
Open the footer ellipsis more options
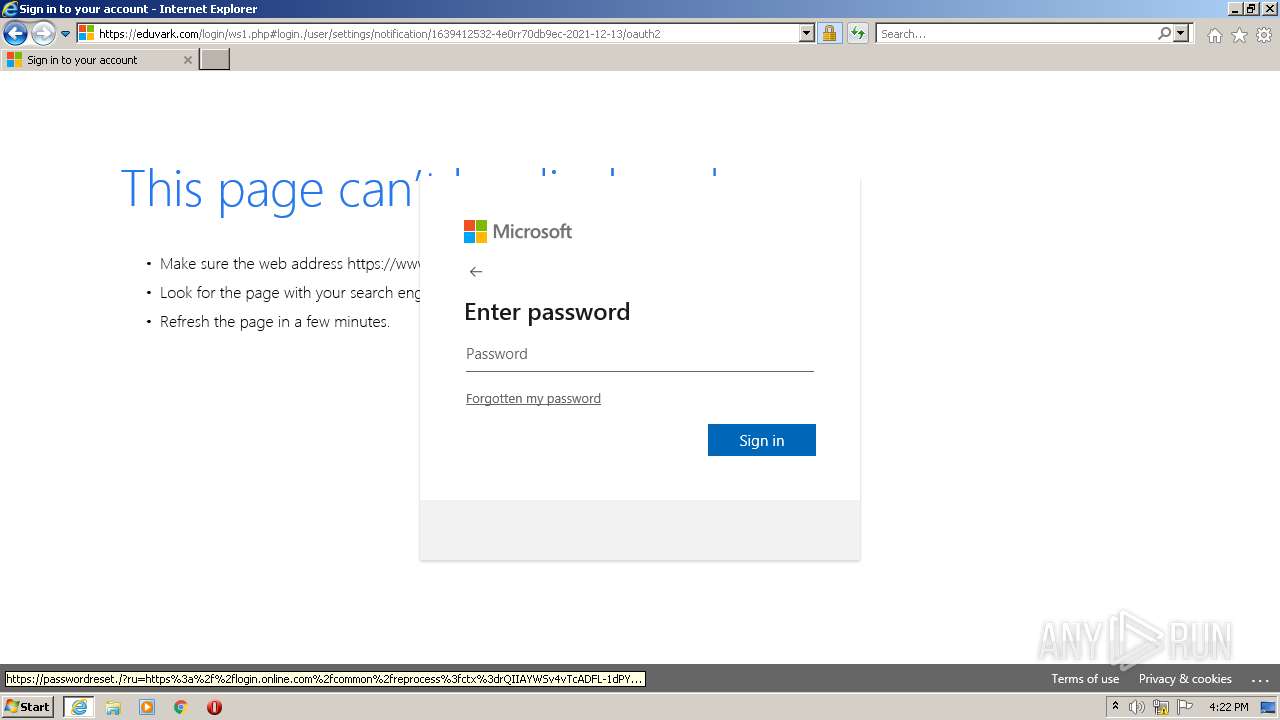coord(1260,679)
